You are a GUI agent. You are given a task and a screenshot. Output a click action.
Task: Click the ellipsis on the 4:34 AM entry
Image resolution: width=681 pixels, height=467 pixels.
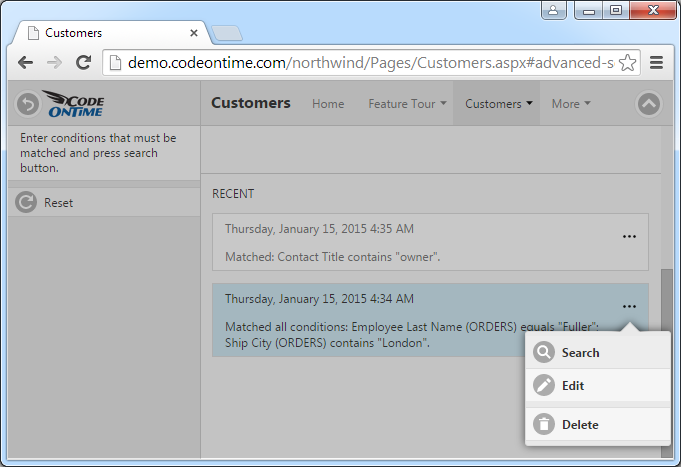(x=629, y=307)
